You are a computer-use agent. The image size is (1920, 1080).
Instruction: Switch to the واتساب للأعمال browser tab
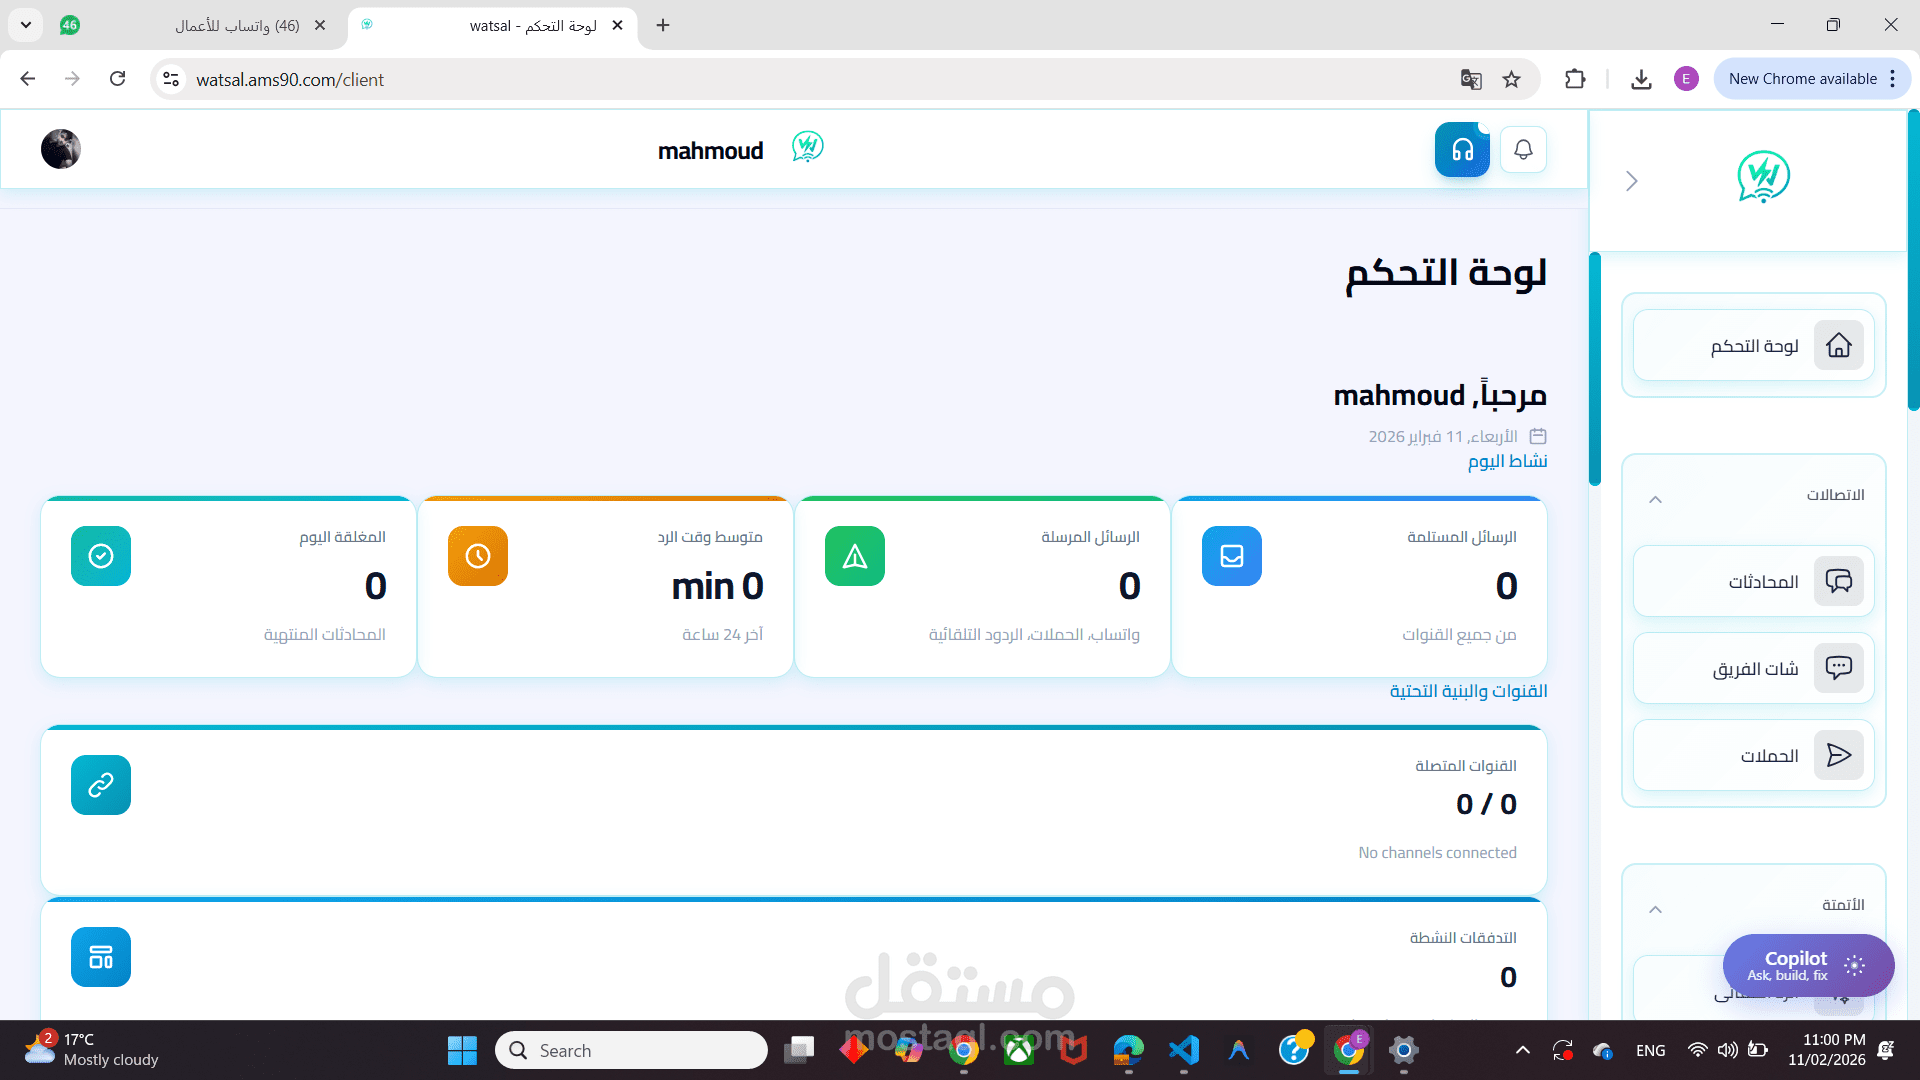click(x=238, y=26)
